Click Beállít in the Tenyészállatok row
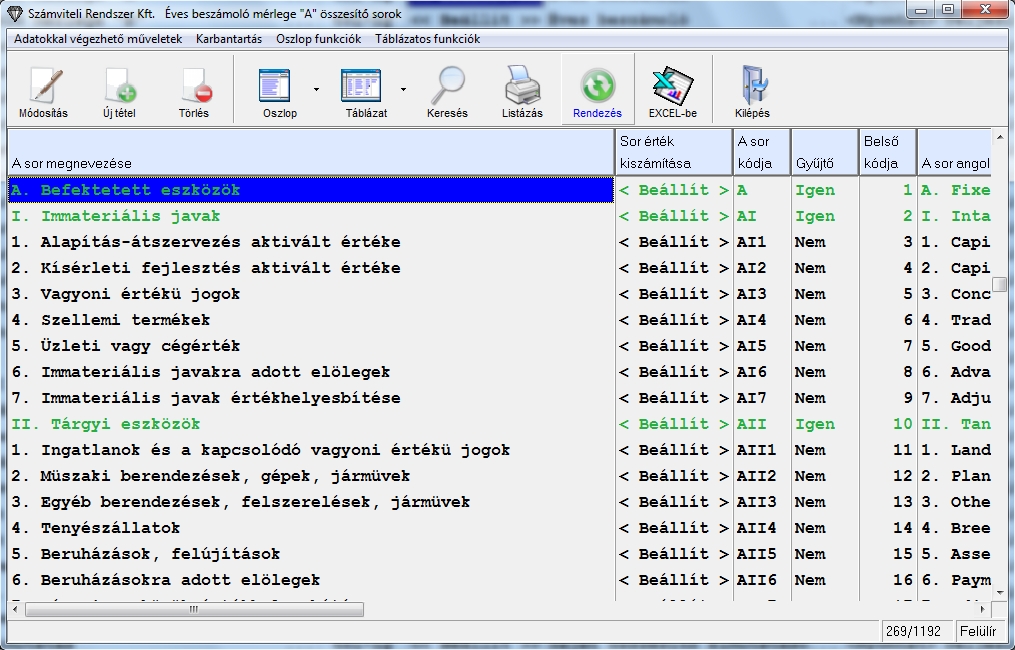Image resolution: width=1015 pixels, height=650 pixels. pos(673,528)
